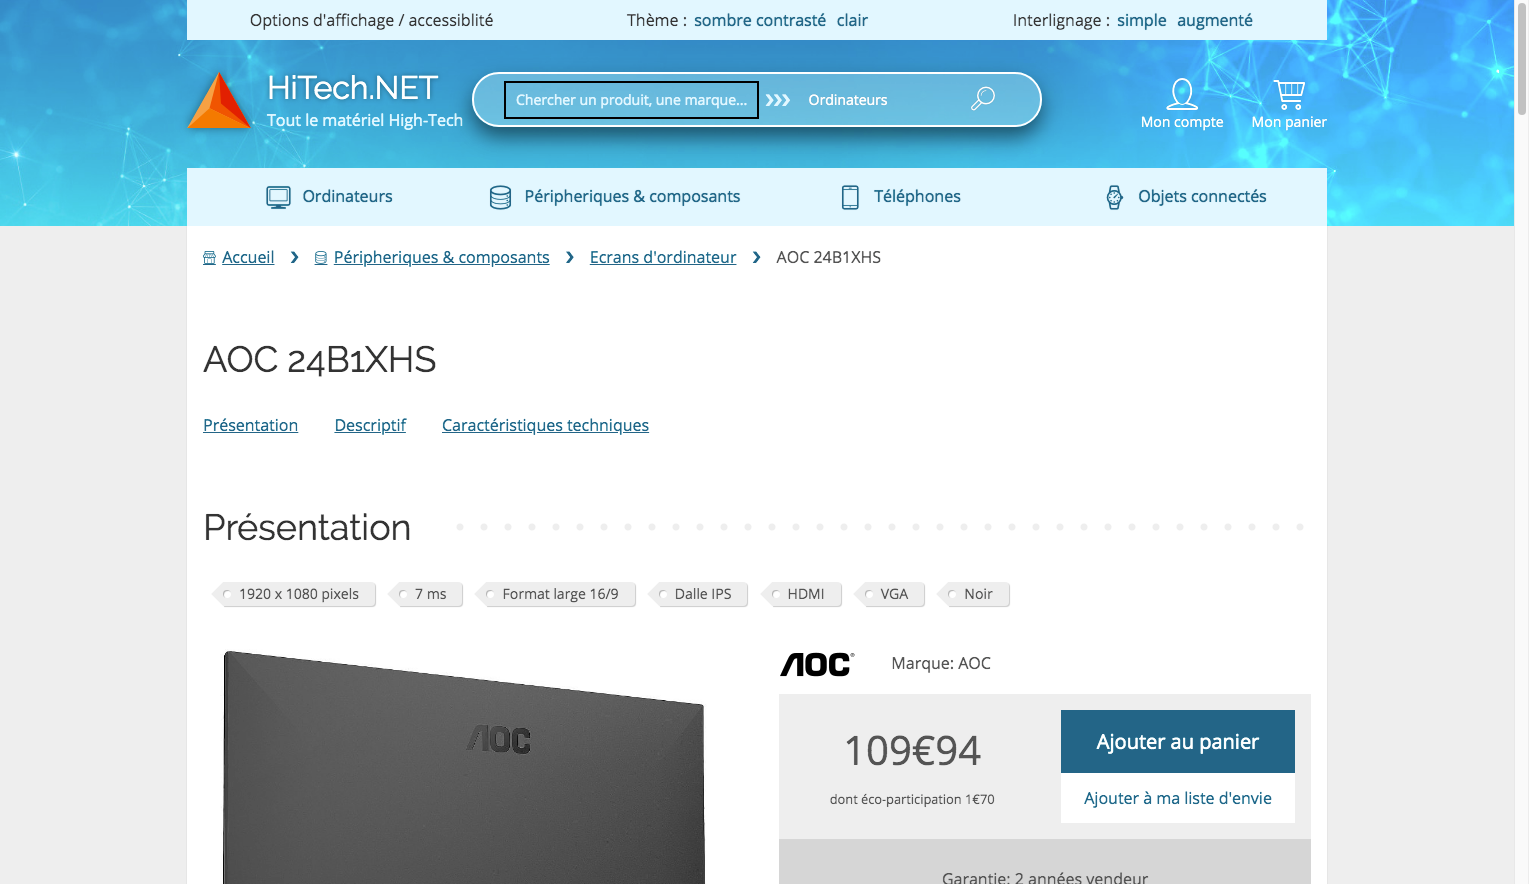
Task: Set interlignage to simple
Action: [x=1141, y=20]
